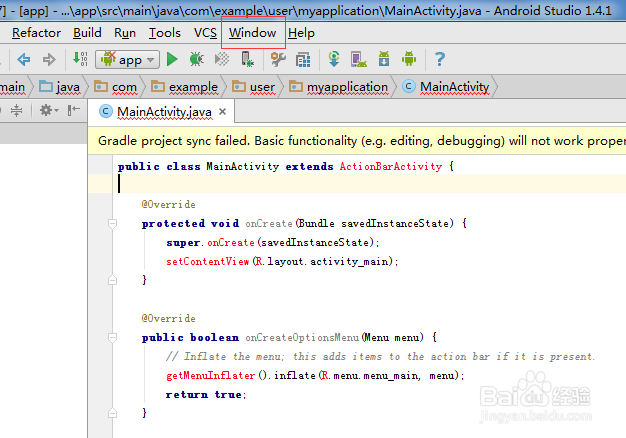Collapse the onCreate method fold marker
Viewport: 626px width, 438px height.
(x=113, y=223)
